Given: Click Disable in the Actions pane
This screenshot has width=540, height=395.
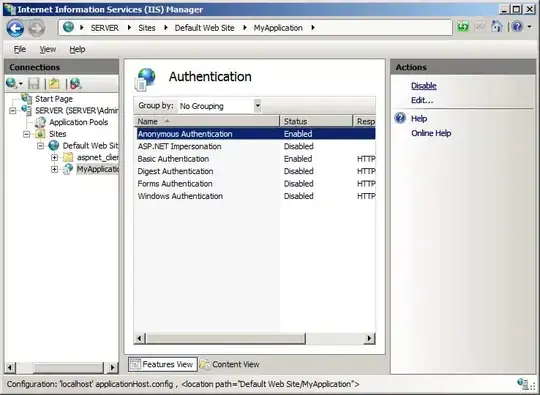Looking at the screenshot, I should (x=424, y=86).
